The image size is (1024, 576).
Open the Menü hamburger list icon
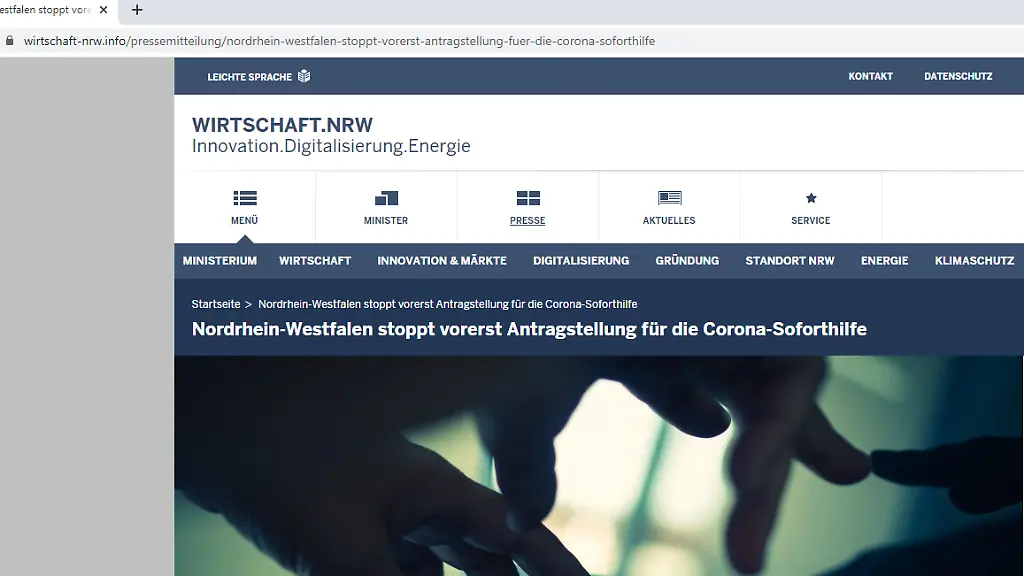(245, 198)
